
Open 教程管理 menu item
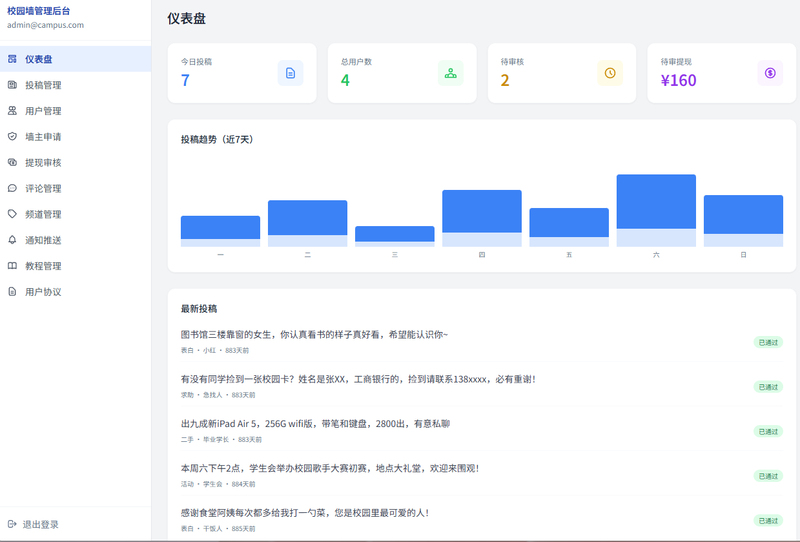pyautogui.click(x=76, y=265)
